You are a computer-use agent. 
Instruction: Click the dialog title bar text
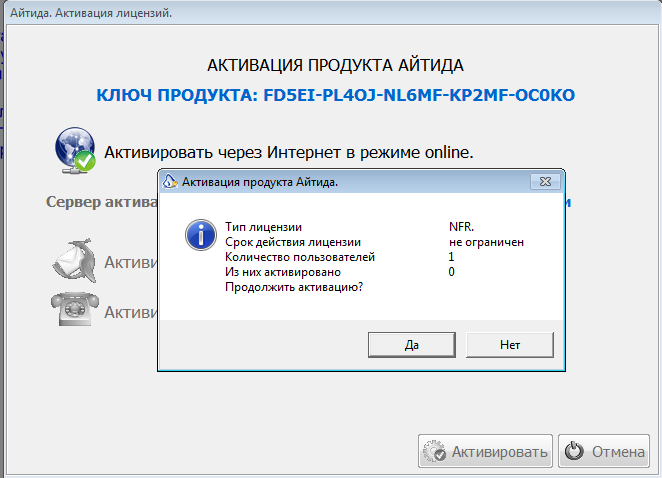pos(260,182)
